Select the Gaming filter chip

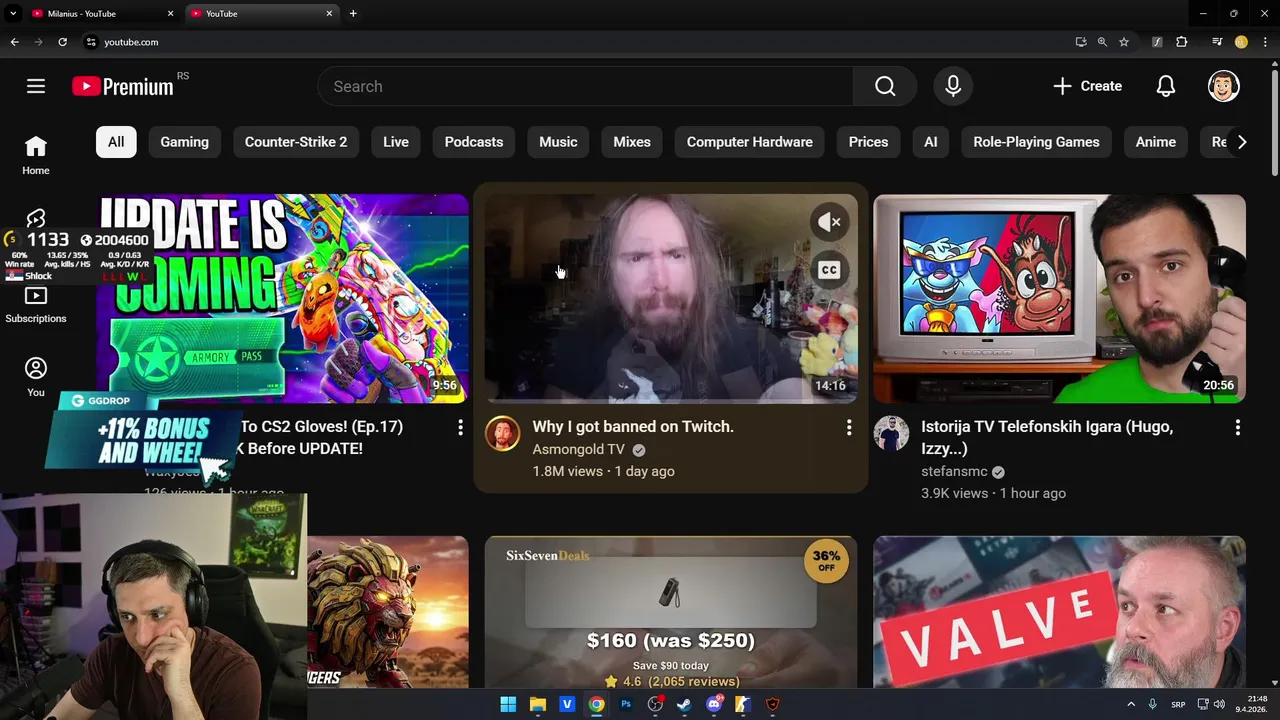click(185, 142)
